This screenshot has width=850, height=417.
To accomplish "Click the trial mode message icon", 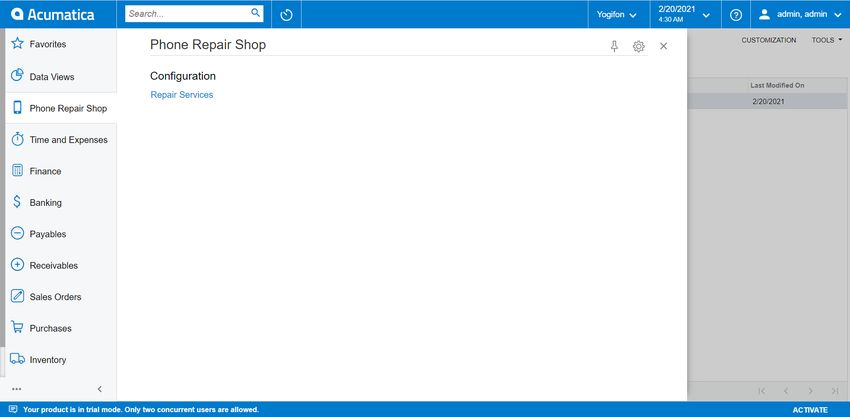I will (13, 409).
